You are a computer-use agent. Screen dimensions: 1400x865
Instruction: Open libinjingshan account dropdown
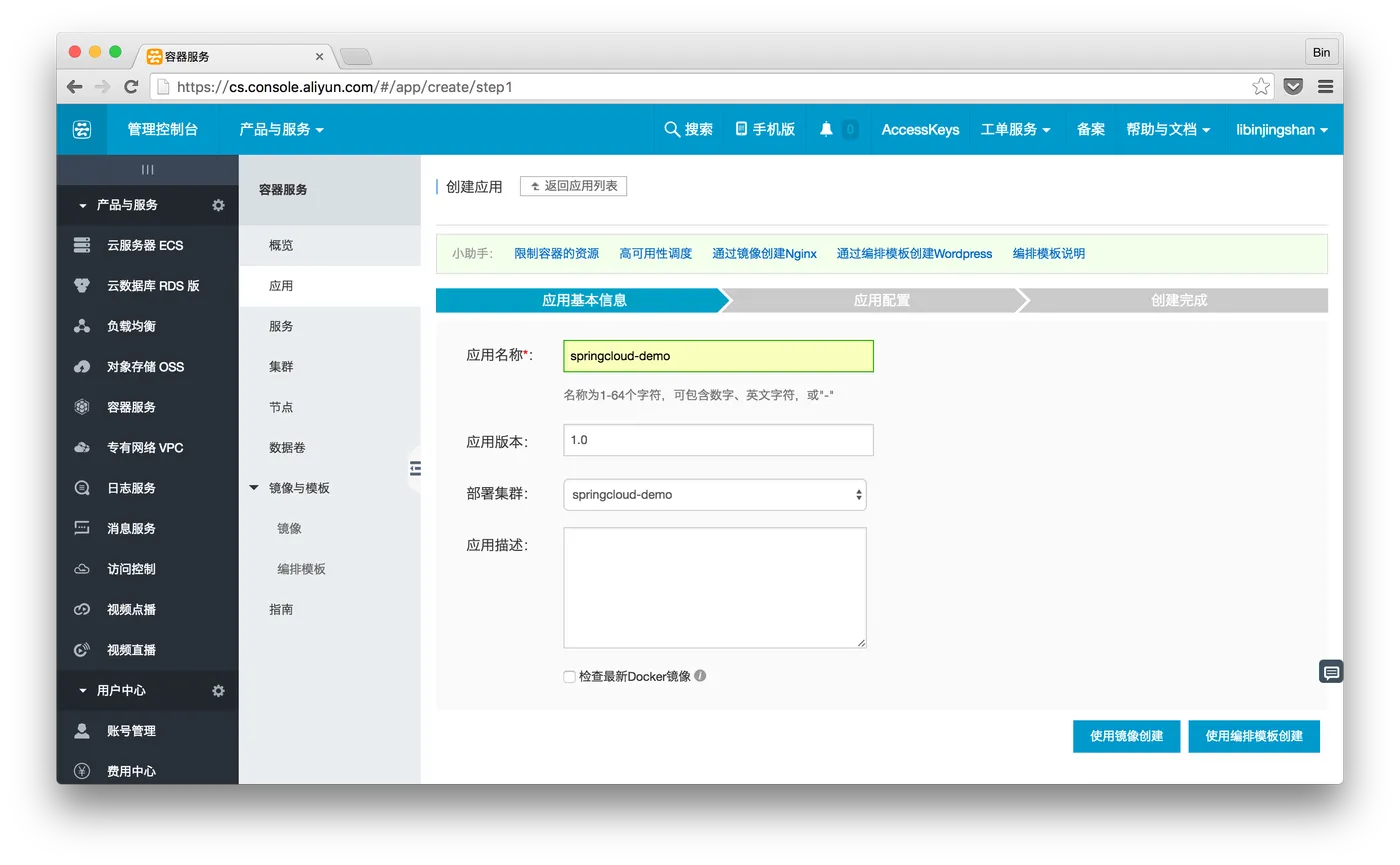1282,129
